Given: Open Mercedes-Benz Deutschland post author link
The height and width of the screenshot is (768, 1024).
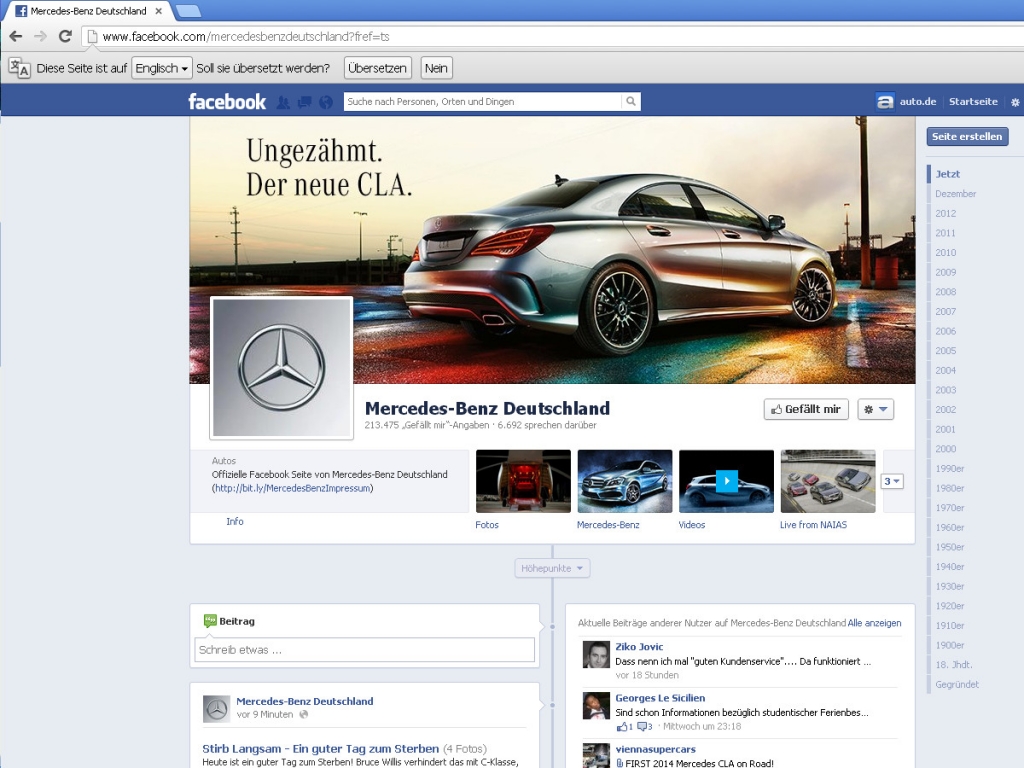Looking at the screenshot, I should (304, 701).
